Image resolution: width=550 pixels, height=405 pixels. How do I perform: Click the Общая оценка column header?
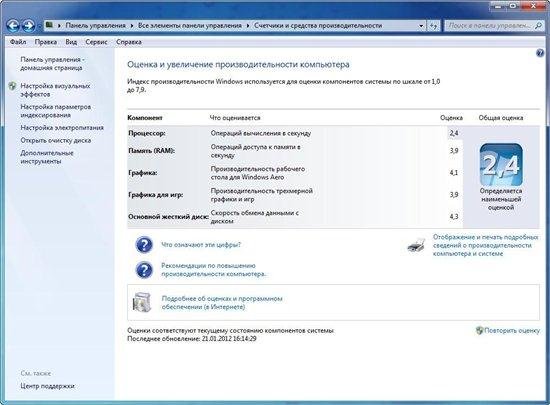coord(501,118)
